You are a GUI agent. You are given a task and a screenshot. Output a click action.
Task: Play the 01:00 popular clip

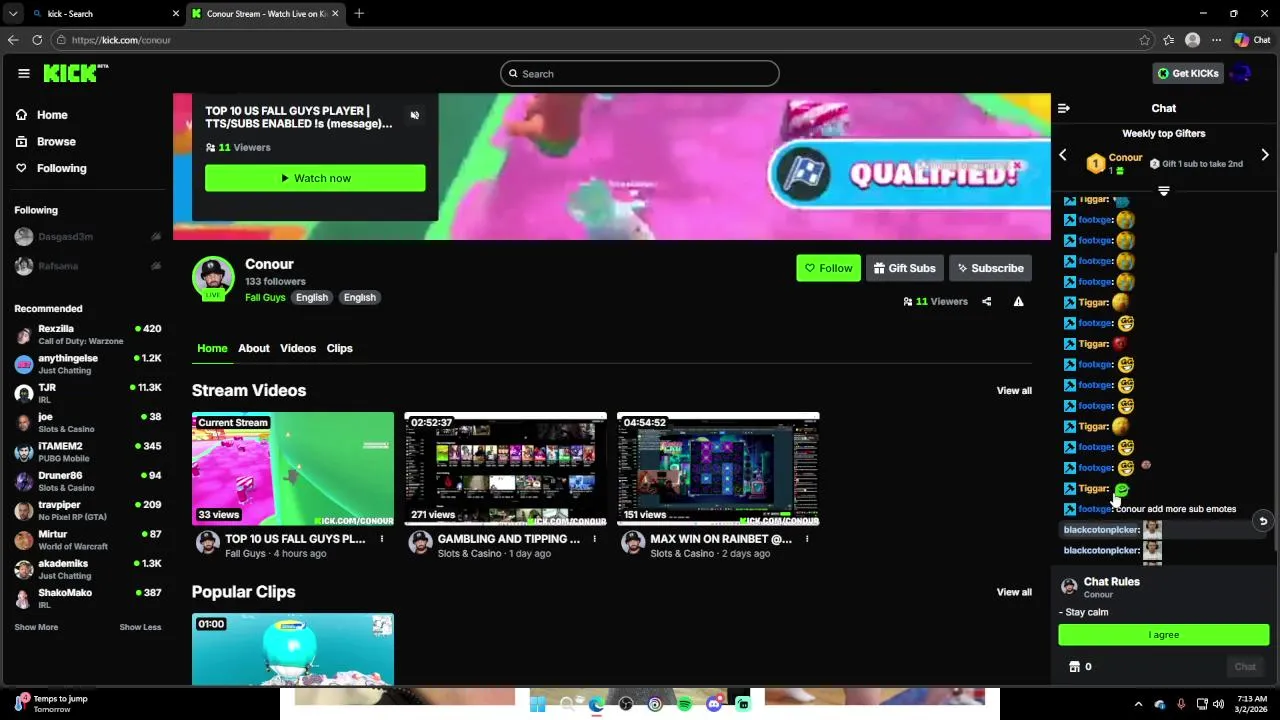(293, 649)
